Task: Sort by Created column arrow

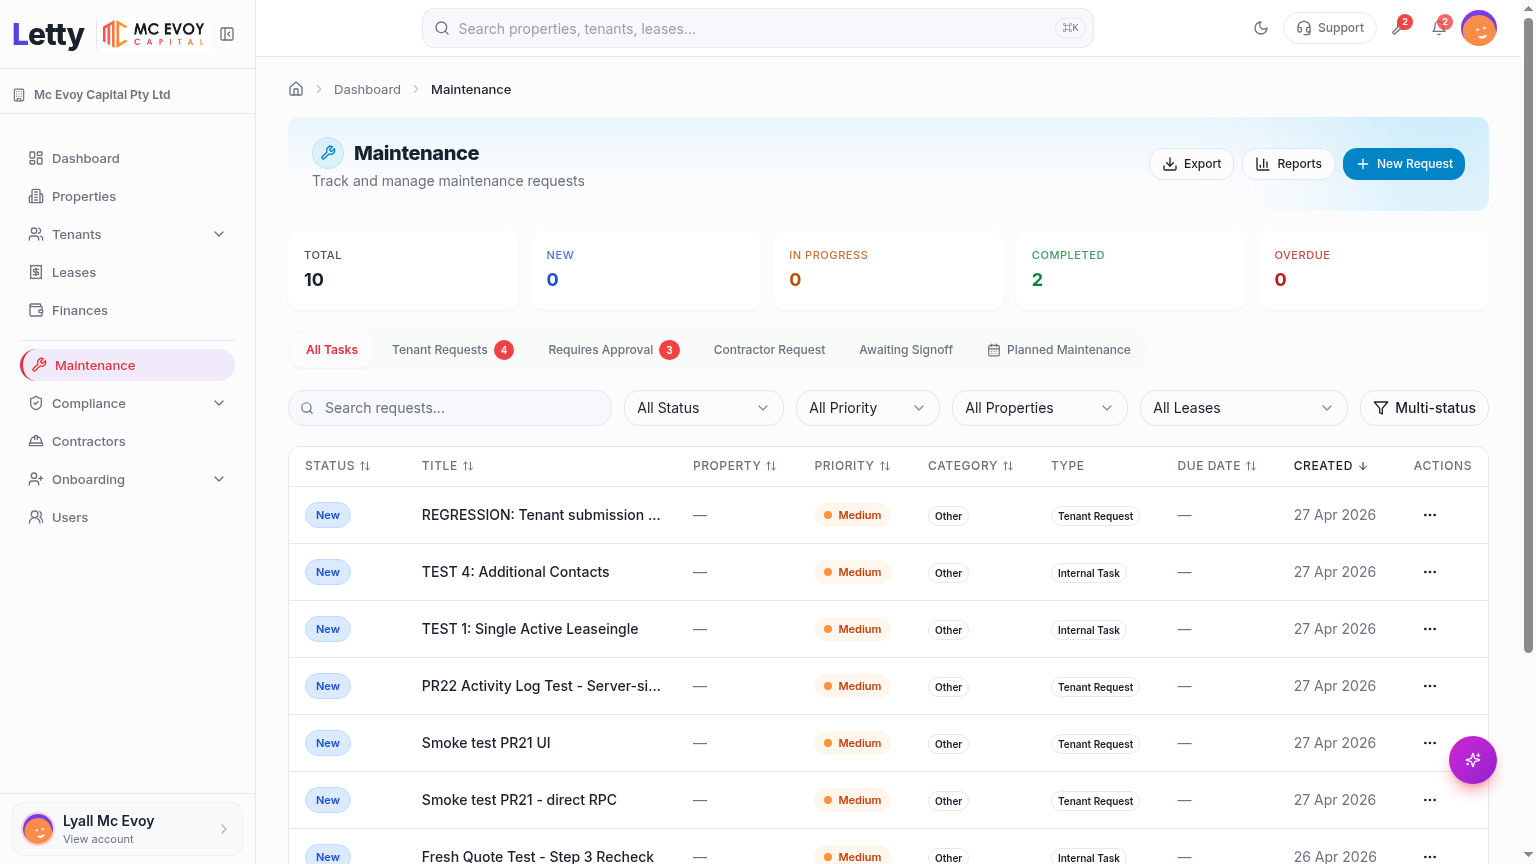Action: pyautogui.click(x=1363, y=466)
